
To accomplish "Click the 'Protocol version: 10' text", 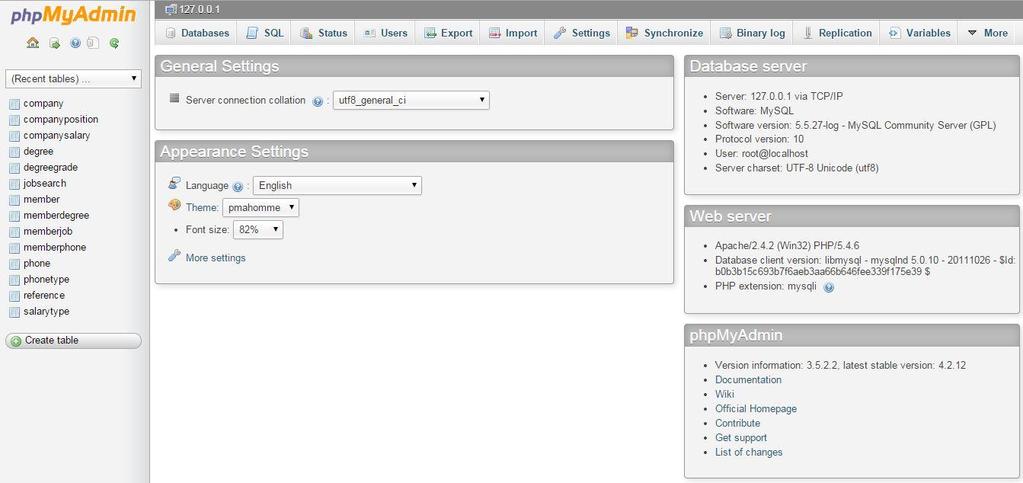I will click(x=759, y=139).
